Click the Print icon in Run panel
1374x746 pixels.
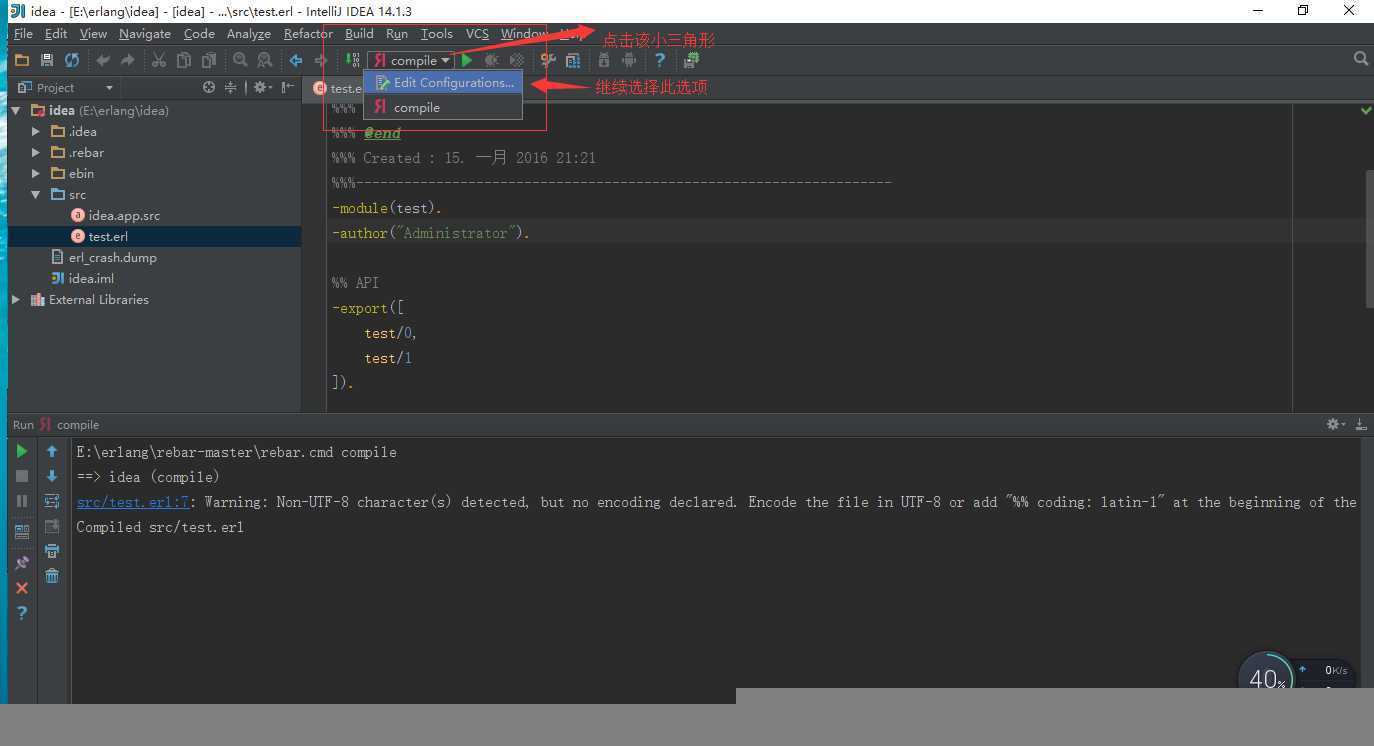pos(52,551)
